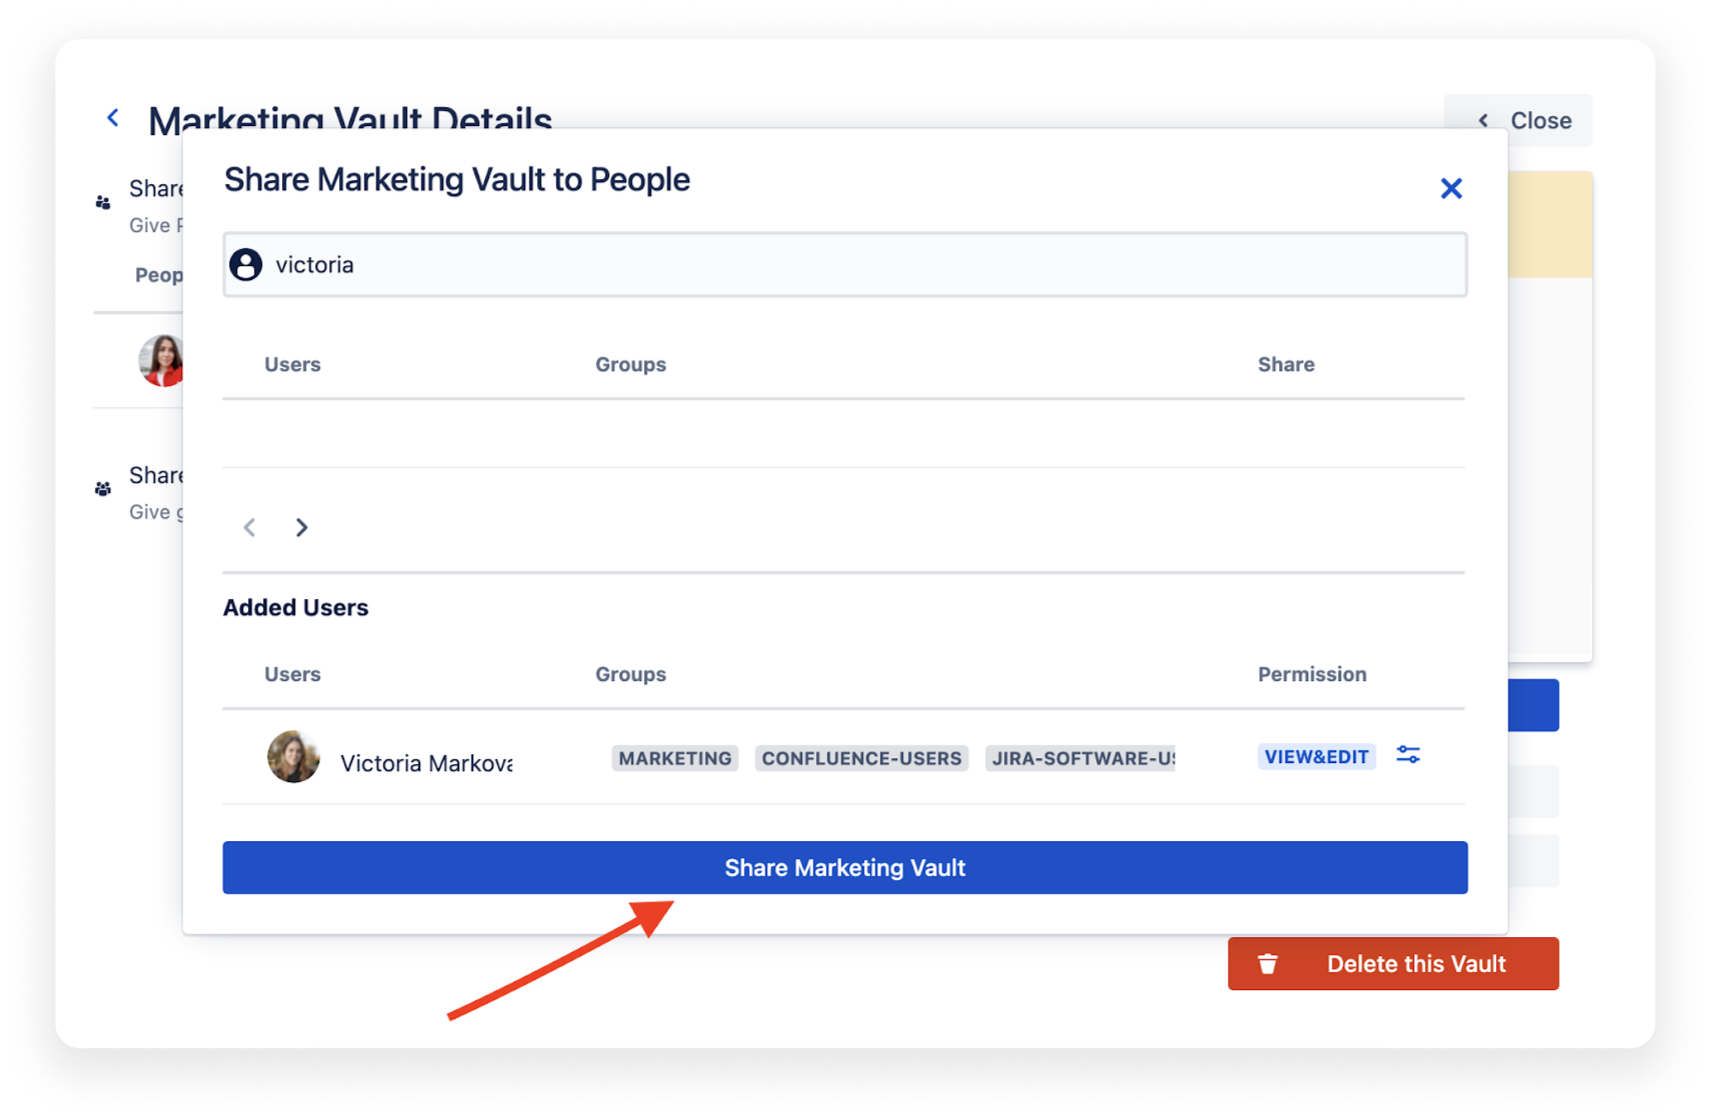
Task: Click the group icon beside the Share groups section
Action: 103,488
